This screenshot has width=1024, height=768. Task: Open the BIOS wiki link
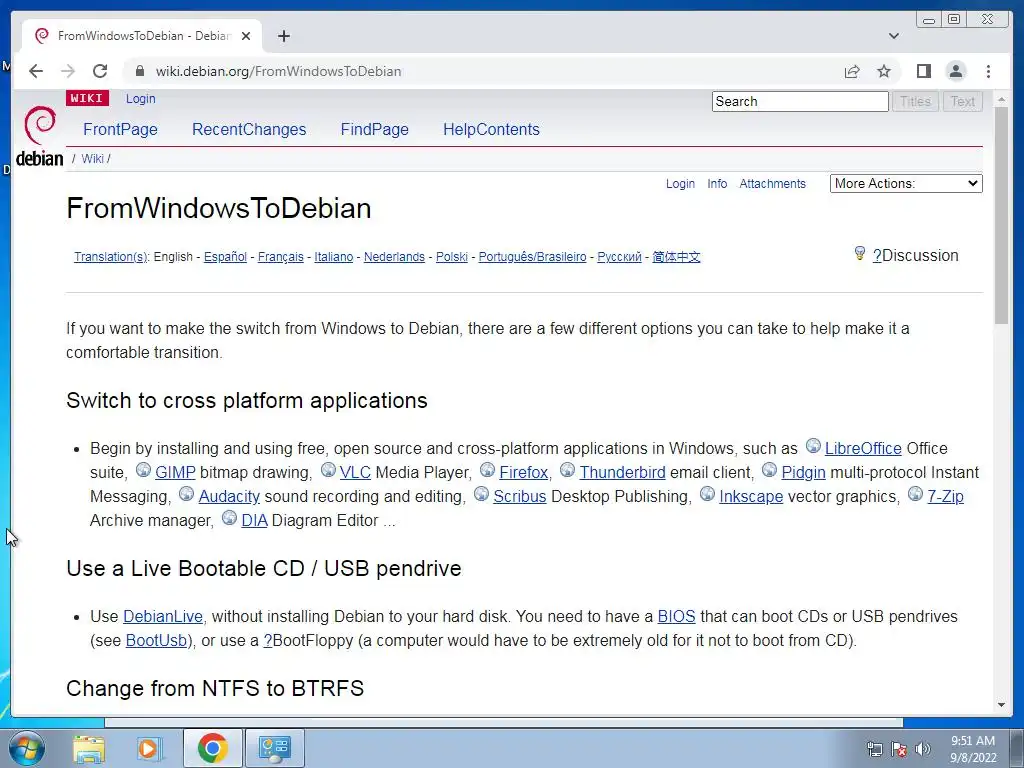[x=677, y=616]
